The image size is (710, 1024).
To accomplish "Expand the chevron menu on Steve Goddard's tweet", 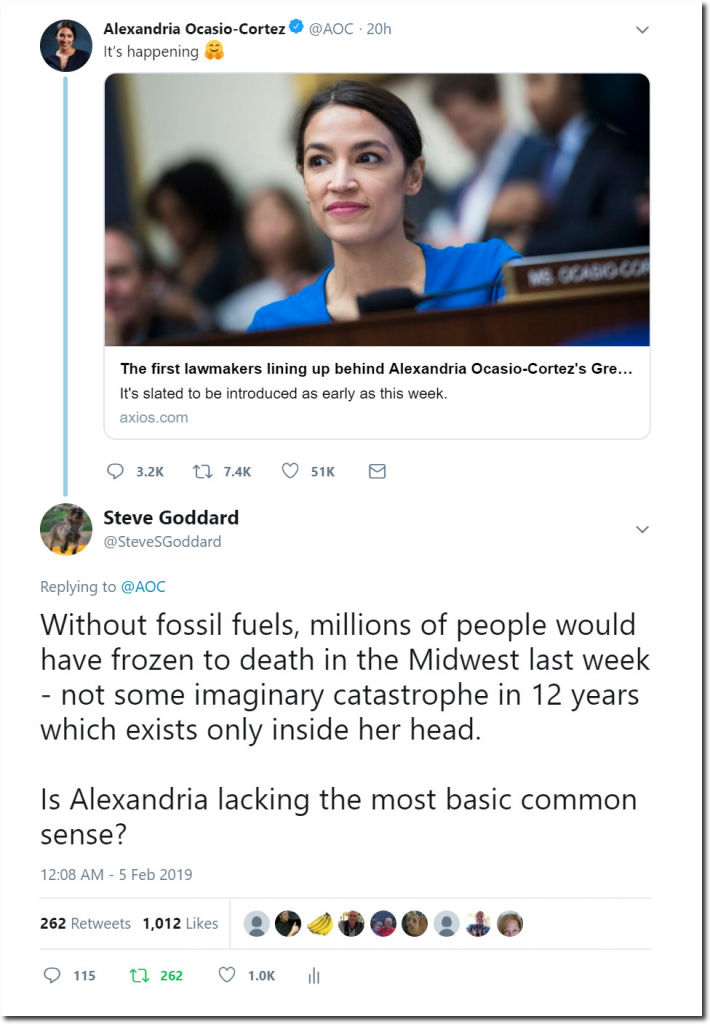I will point(642,529).
